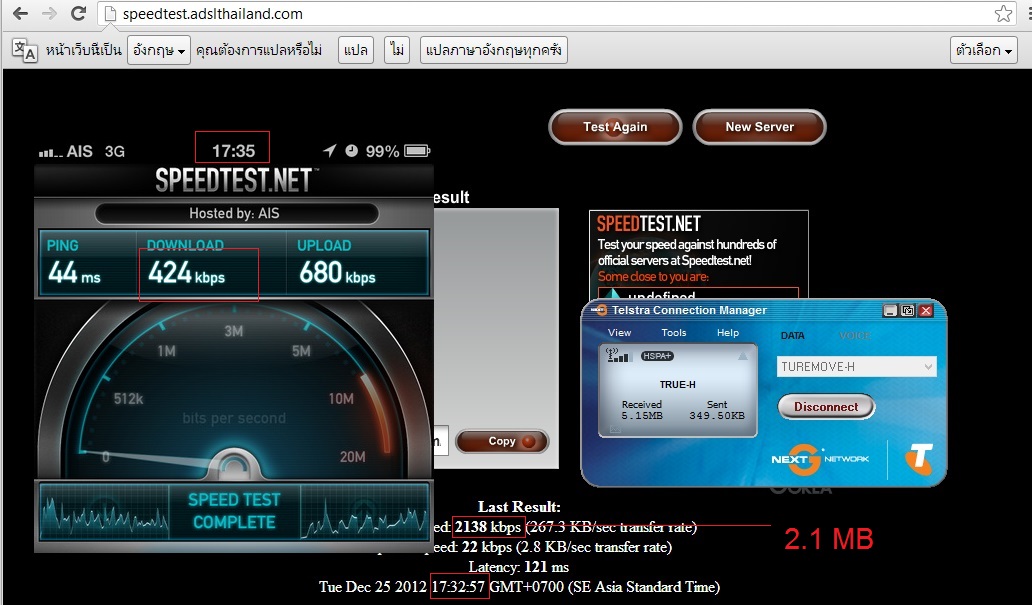Viewport: 1032px width, 605px height.
Task: Tap the location arrow in phone status bar
Action: (330, 151)
